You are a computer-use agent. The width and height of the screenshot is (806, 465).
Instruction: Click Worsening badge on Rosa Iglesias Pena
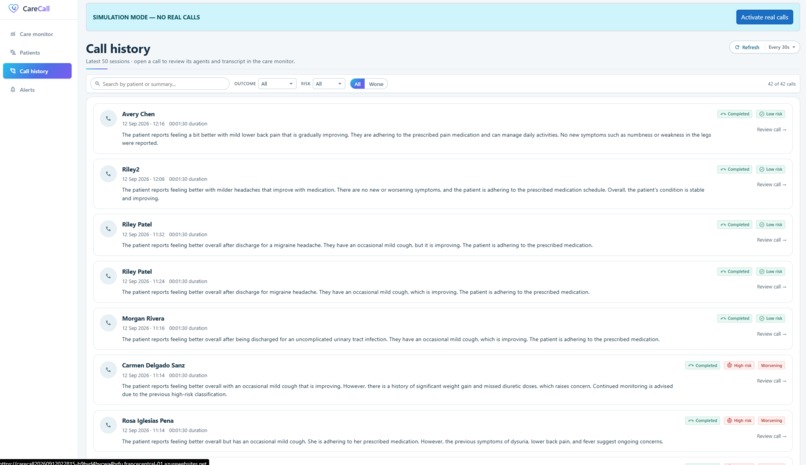point(771,420)
